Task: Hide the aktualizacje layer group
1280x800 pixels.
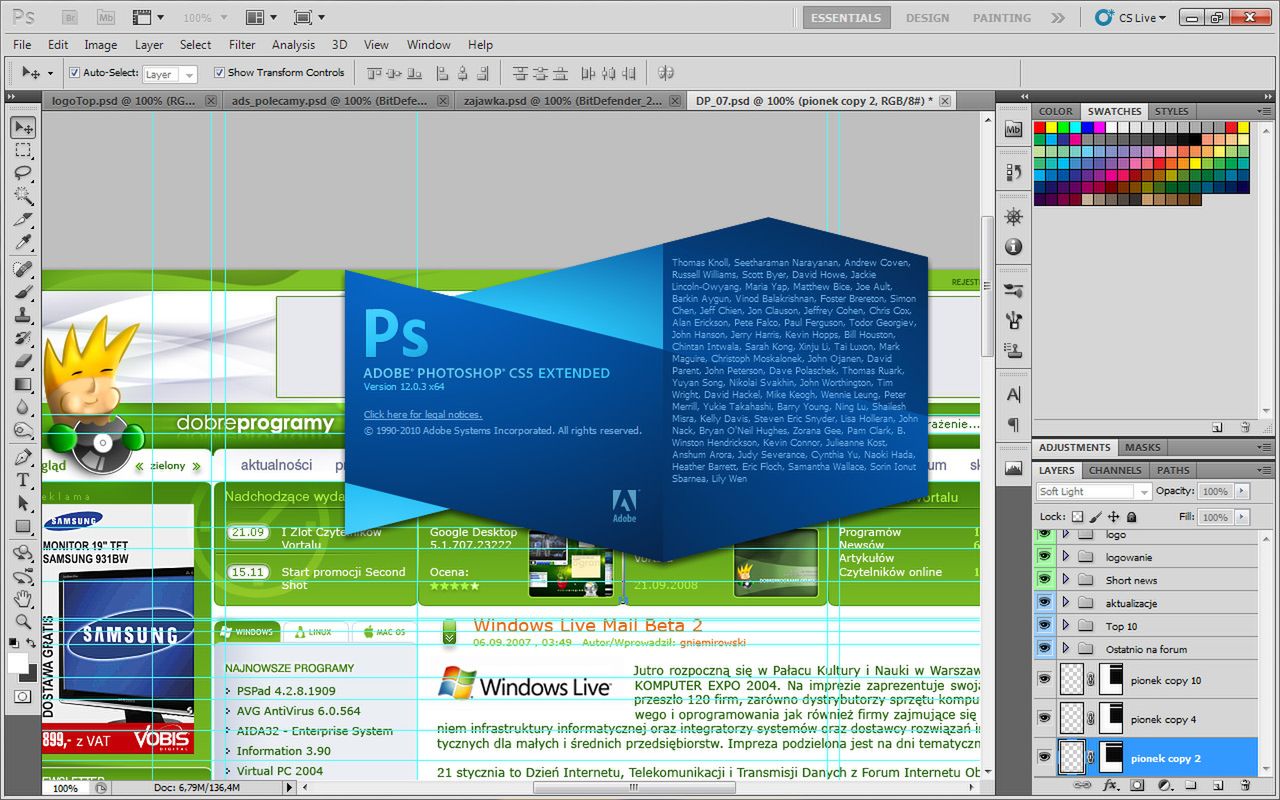Action: click(1044, 603)
